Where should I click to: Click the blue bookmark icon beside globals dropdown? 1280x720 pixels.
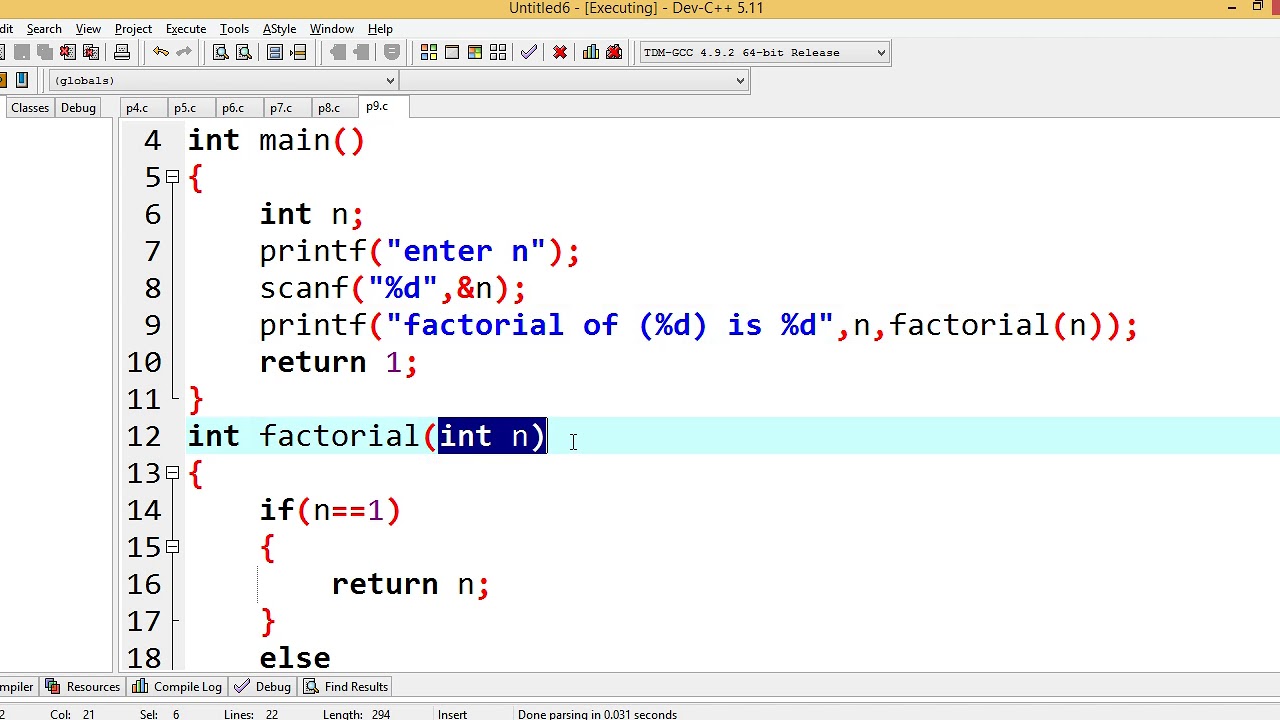point(22,80)
